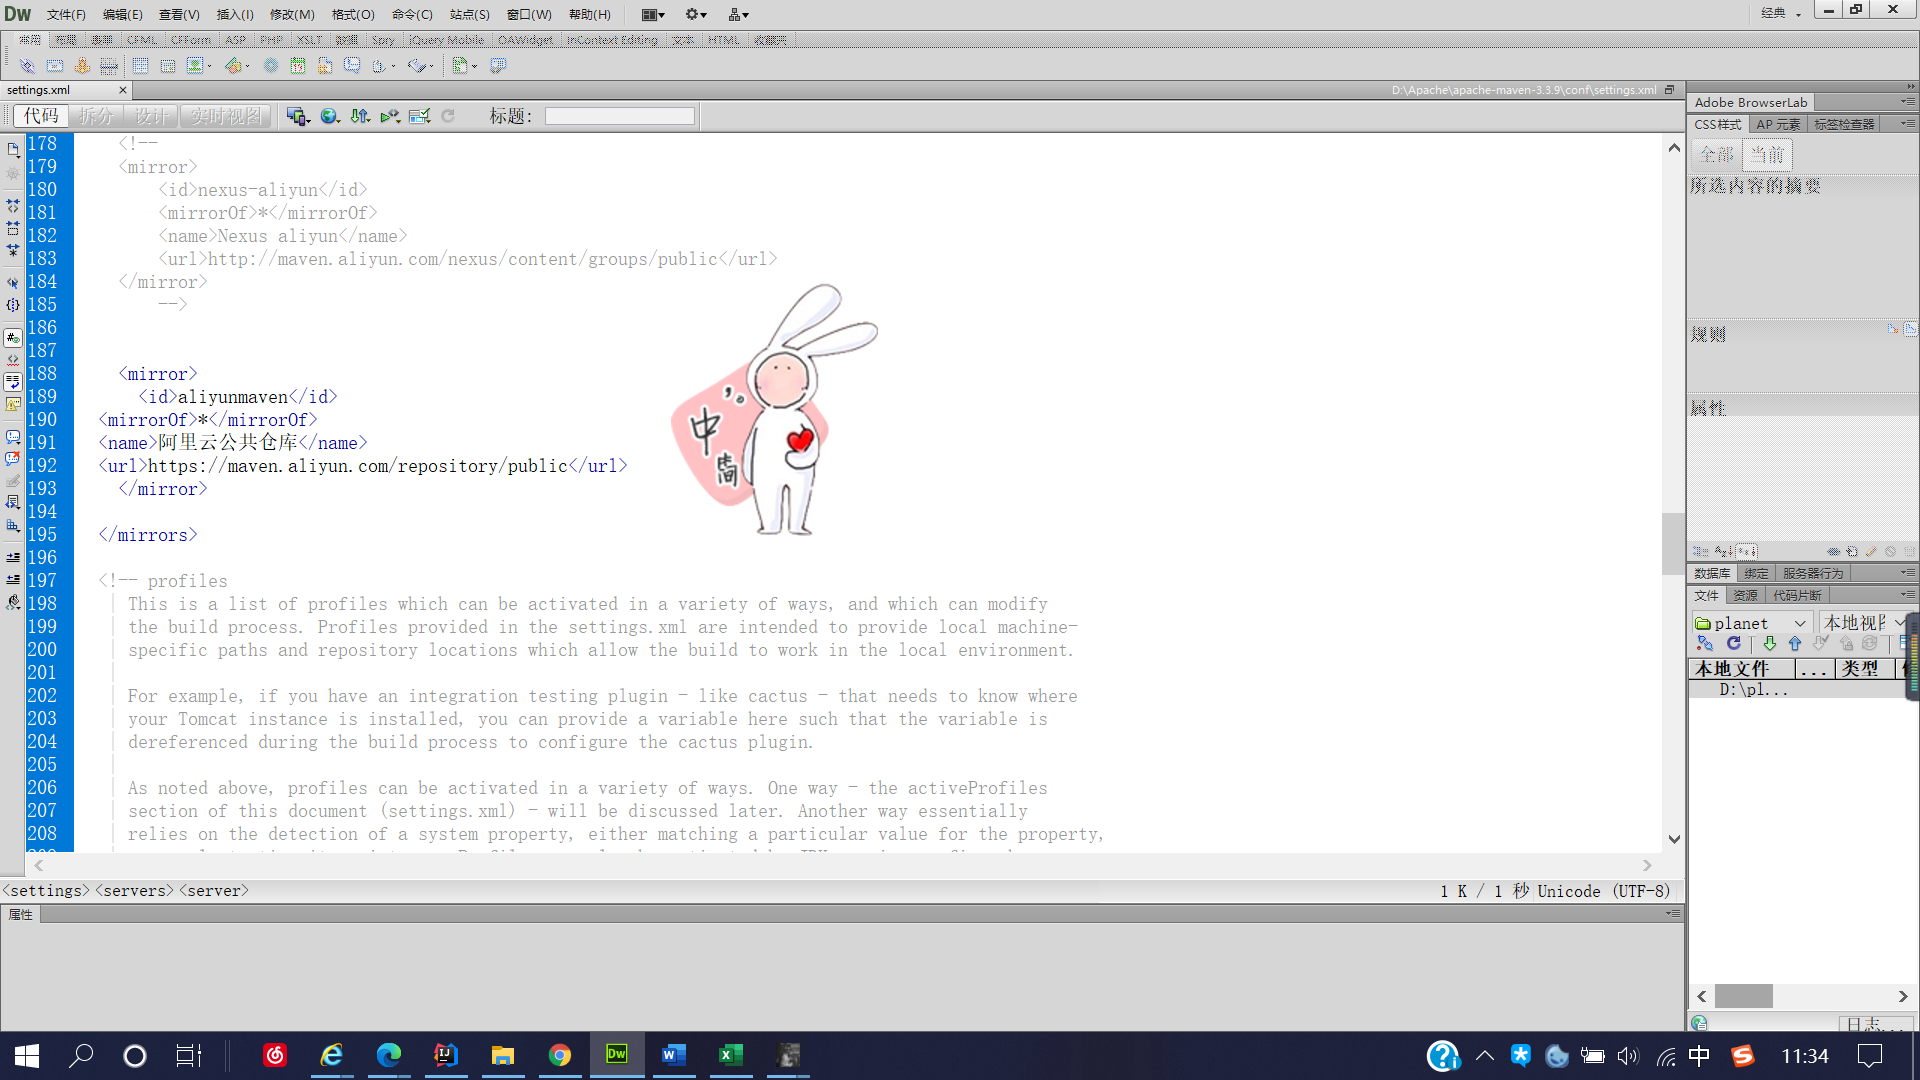Image resolution: width=1920 pixels, height=1080 pixels.
Task: Switch to the 绑定 tab
Action: click(x=1756, y=573)
